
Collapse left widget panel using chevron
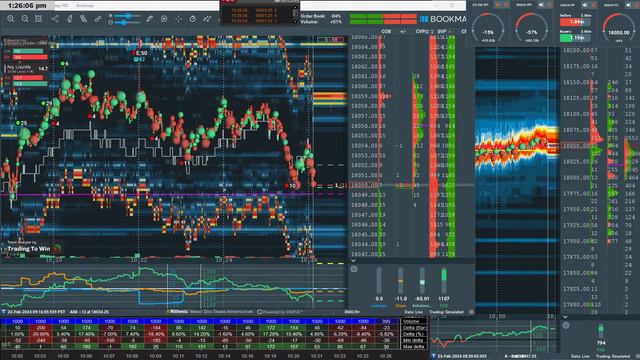click(x=353, y=261)
